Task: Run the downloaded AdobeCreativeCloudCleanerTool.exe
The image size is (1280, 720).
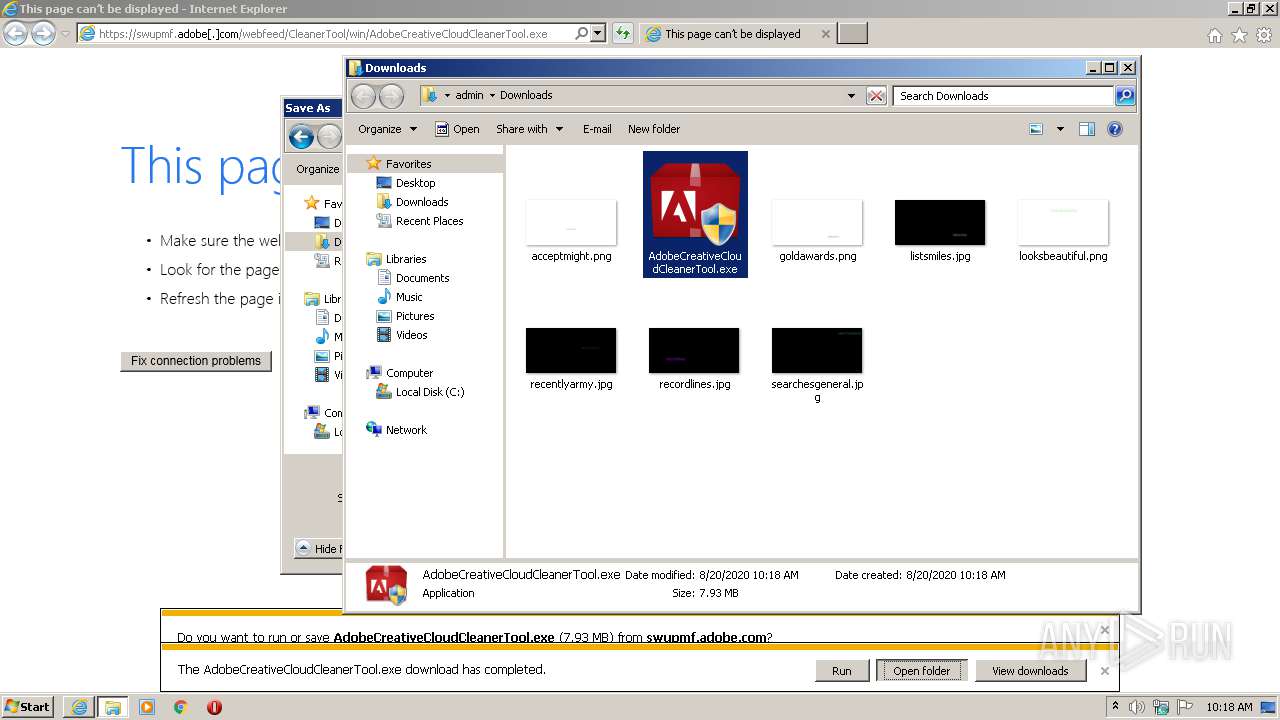Action: pos(842,671)
